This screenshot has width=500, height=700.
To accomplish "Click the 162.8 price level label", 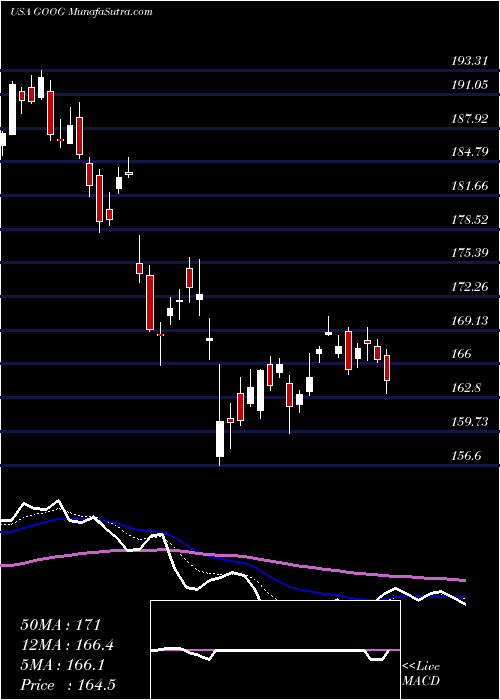I will (x=467, y=388).
